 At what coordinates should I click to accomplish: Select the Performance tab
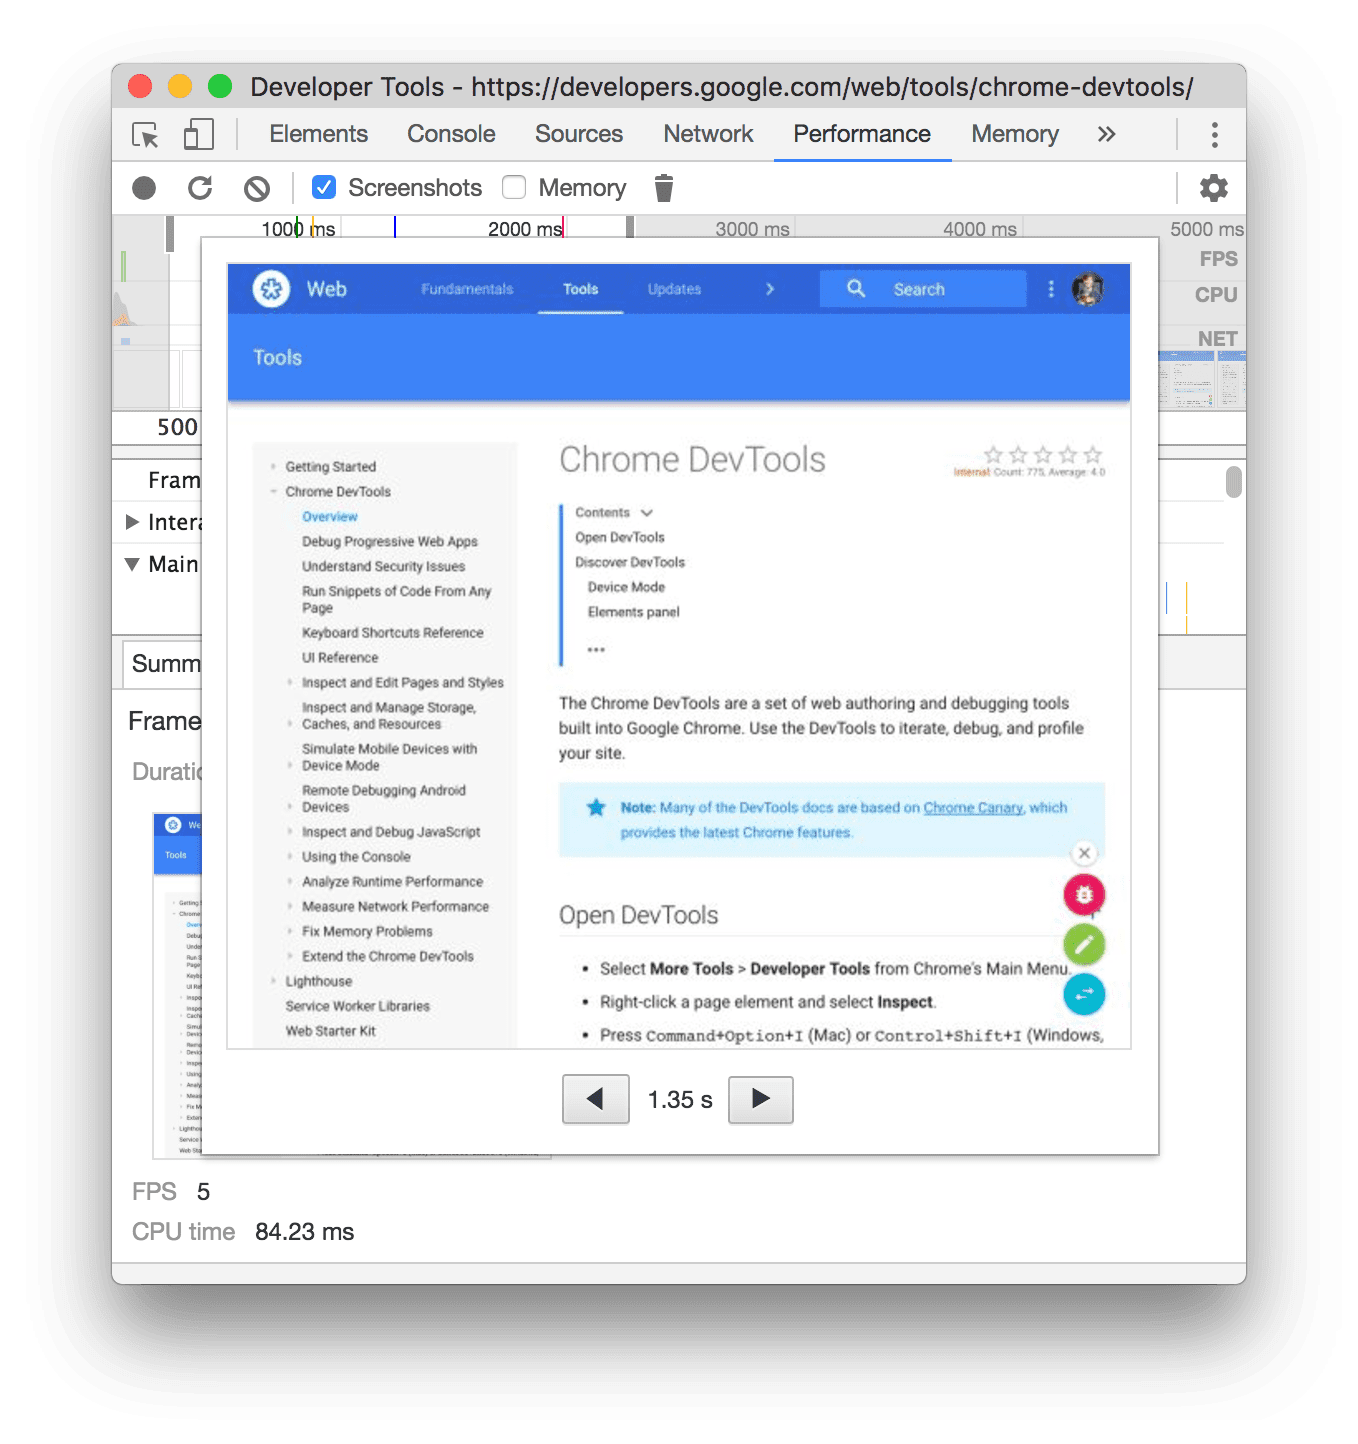pyautogui.click(x=862, y=134)
